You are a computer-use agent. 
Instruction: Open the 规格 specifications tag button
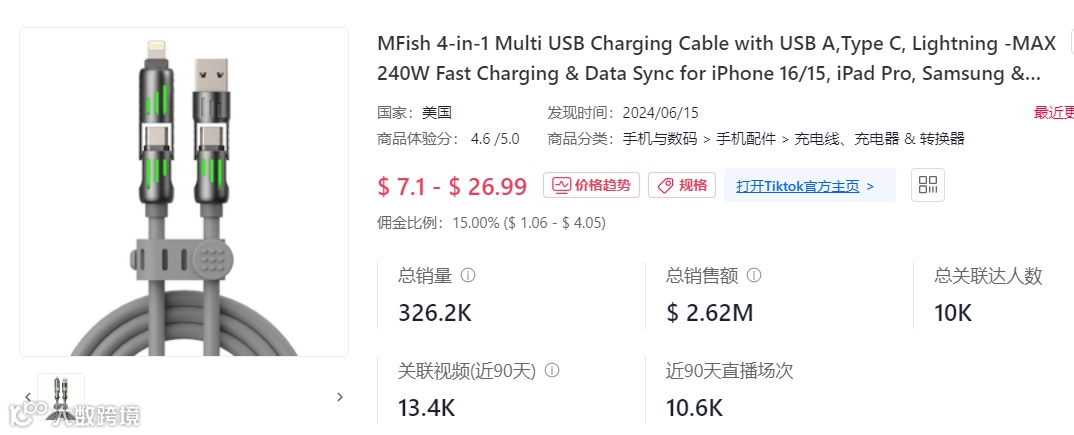click(682, 185)
